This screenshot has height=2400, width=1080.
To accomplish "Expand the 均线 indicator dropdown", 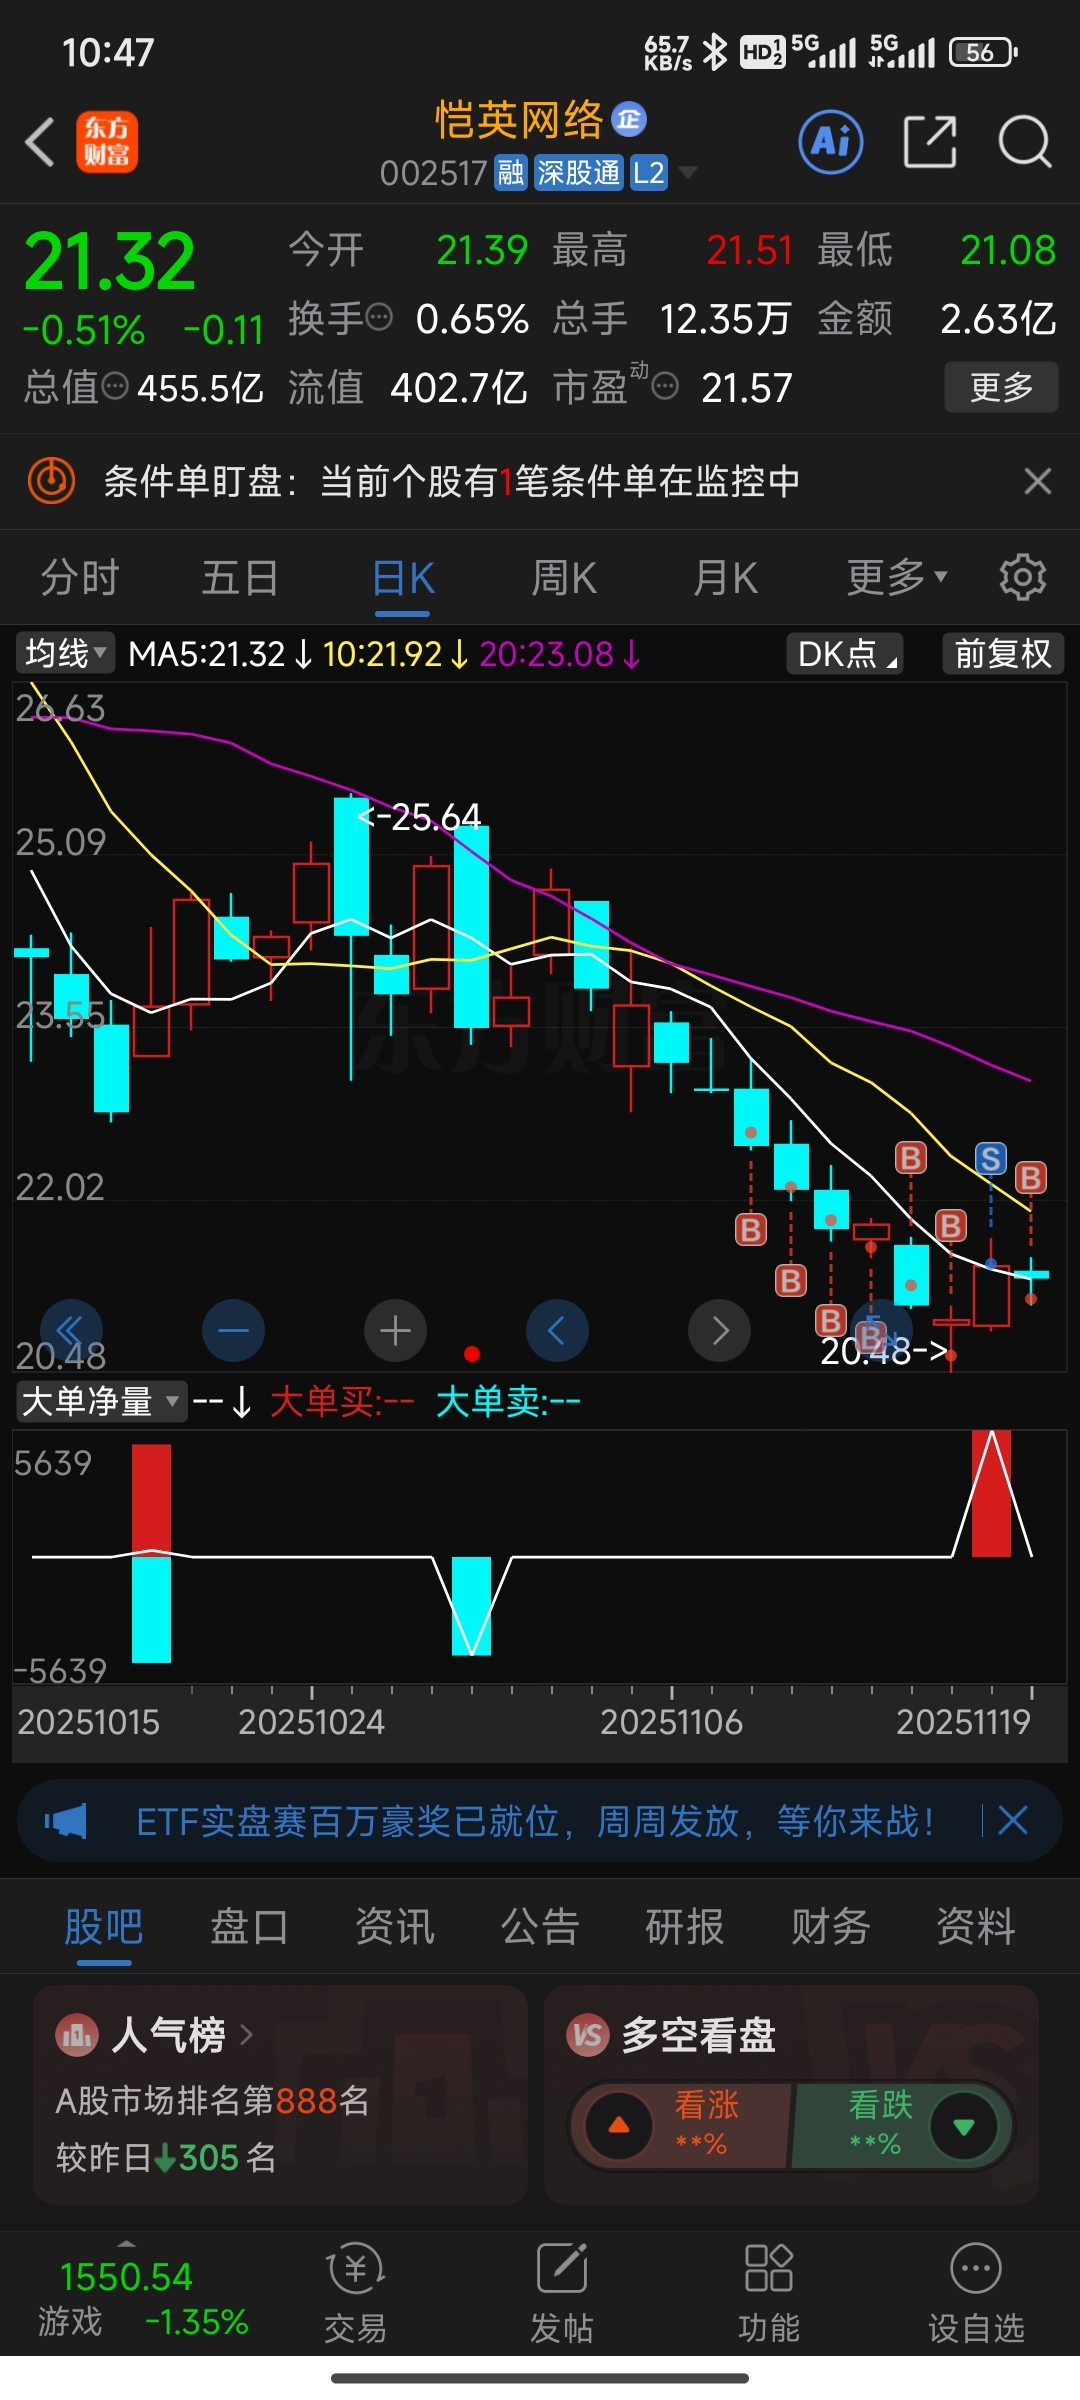I will pos(65,654).
